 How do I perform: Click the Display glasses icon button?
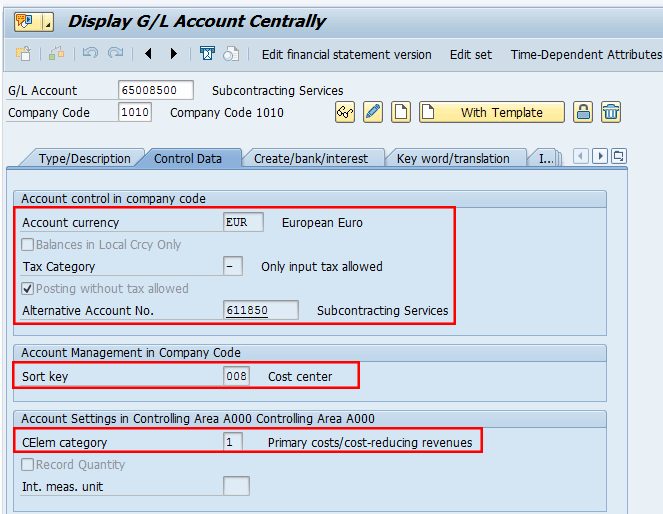click(345, 112)
